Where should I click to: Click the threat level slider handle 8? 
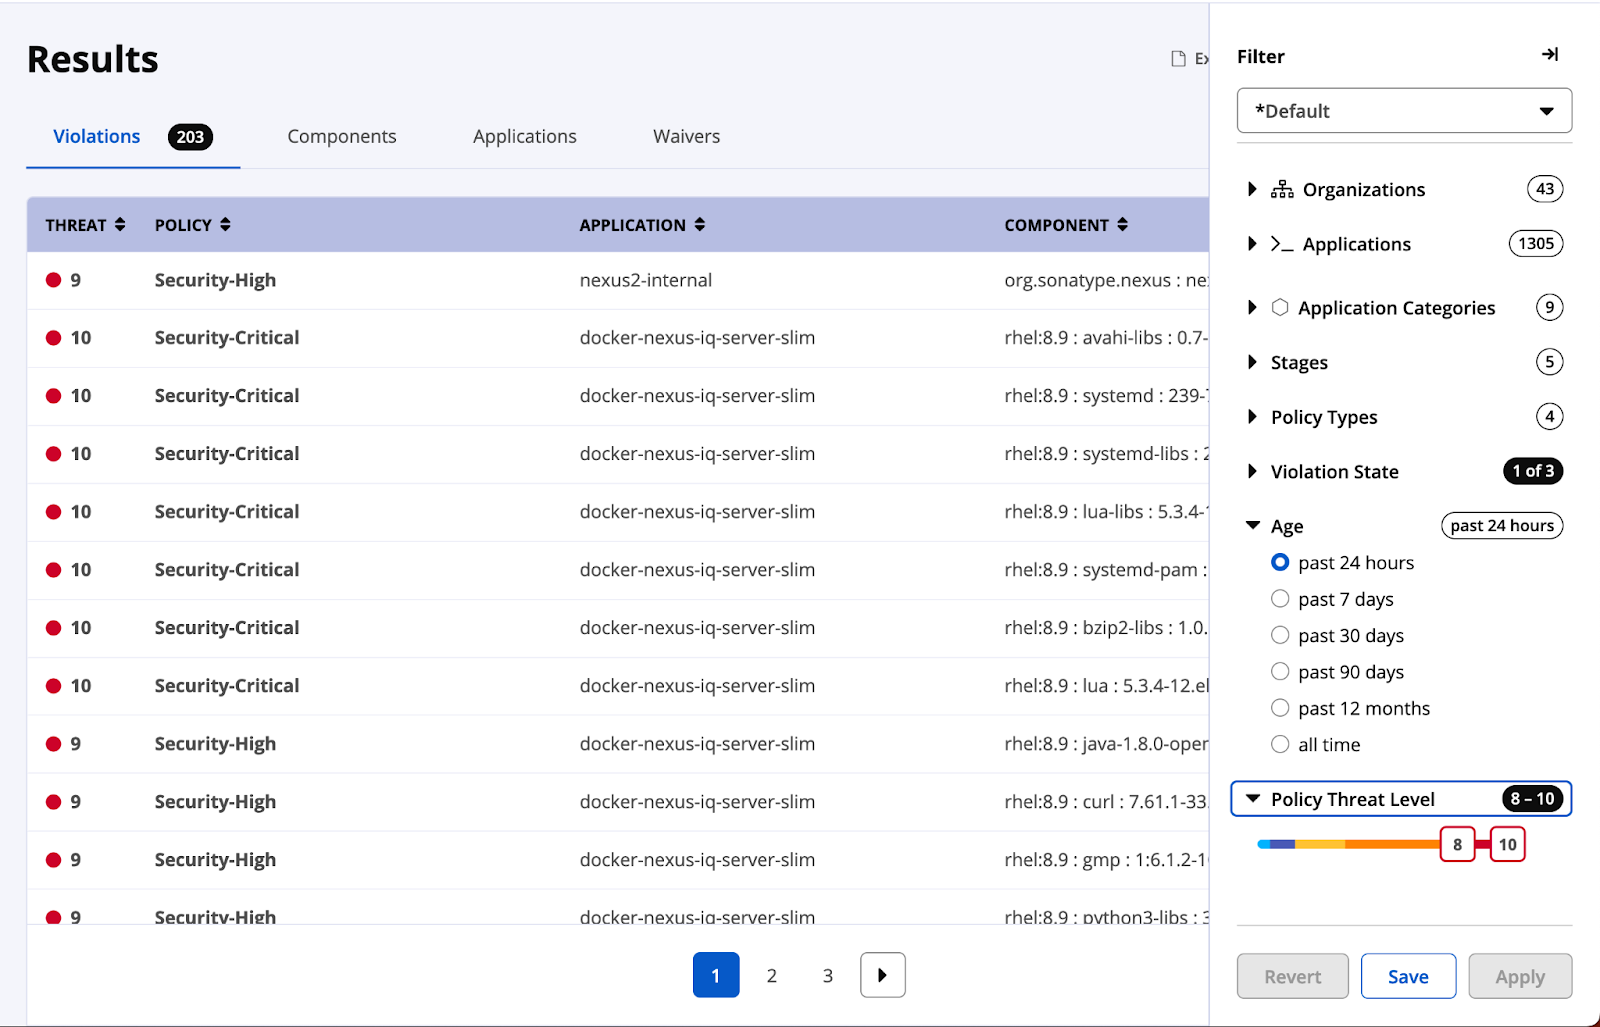coord(1457,845)
